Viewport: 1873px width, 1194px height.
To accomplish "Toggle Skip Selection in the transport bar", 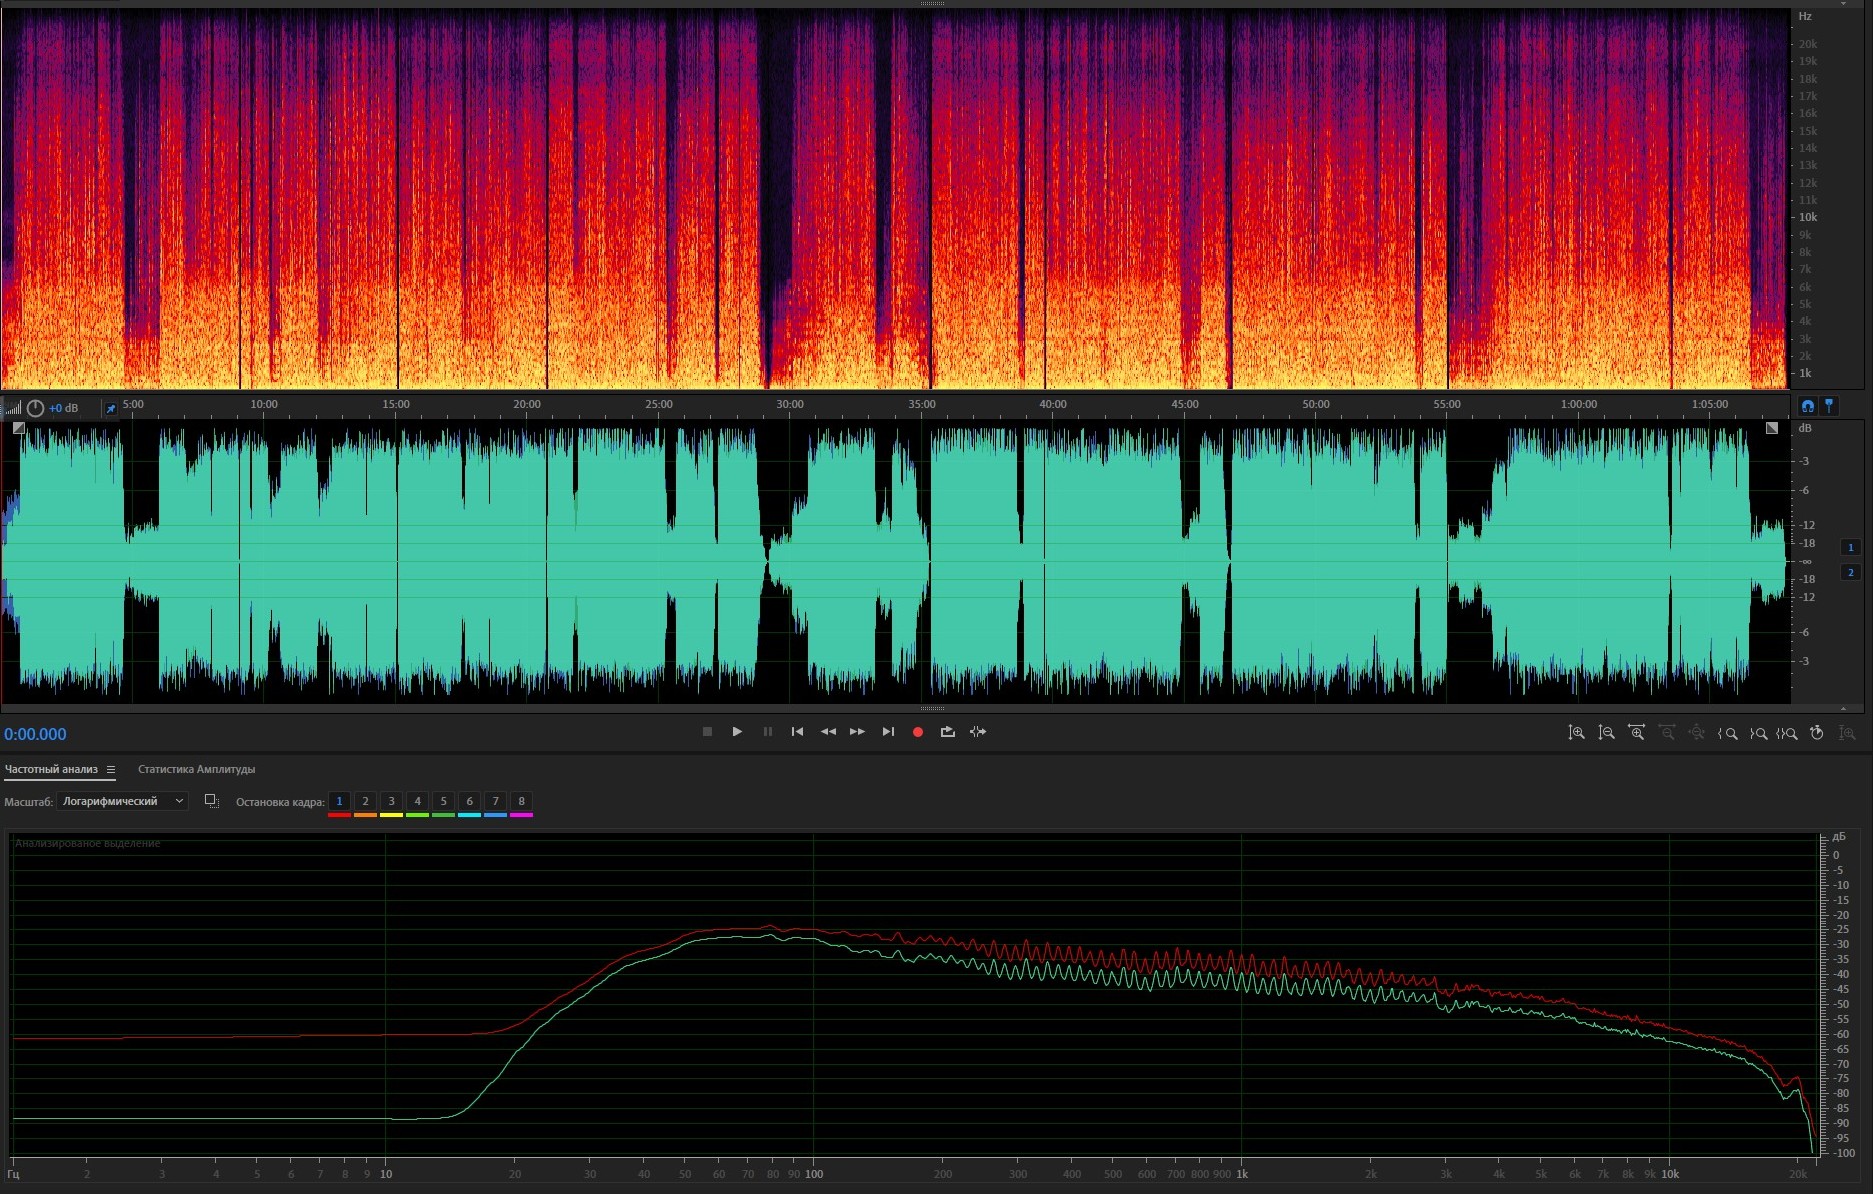I will pyautogui.click(x=978, y=732).
